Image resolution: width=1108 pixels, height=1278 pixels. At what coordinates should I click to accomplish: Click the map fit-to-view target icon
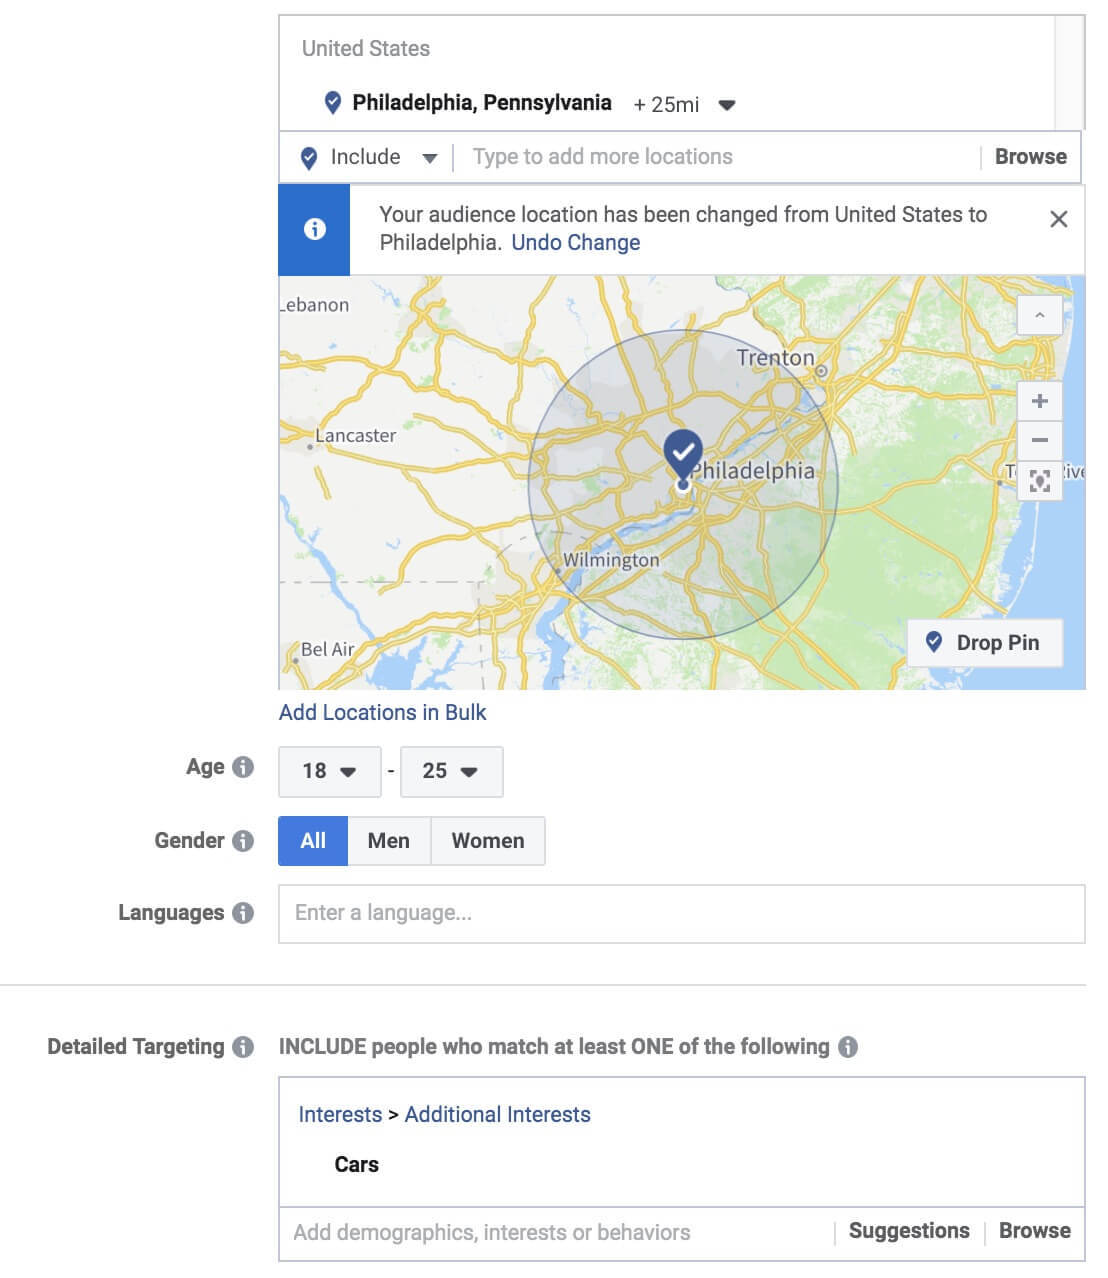coord(1039,480)
